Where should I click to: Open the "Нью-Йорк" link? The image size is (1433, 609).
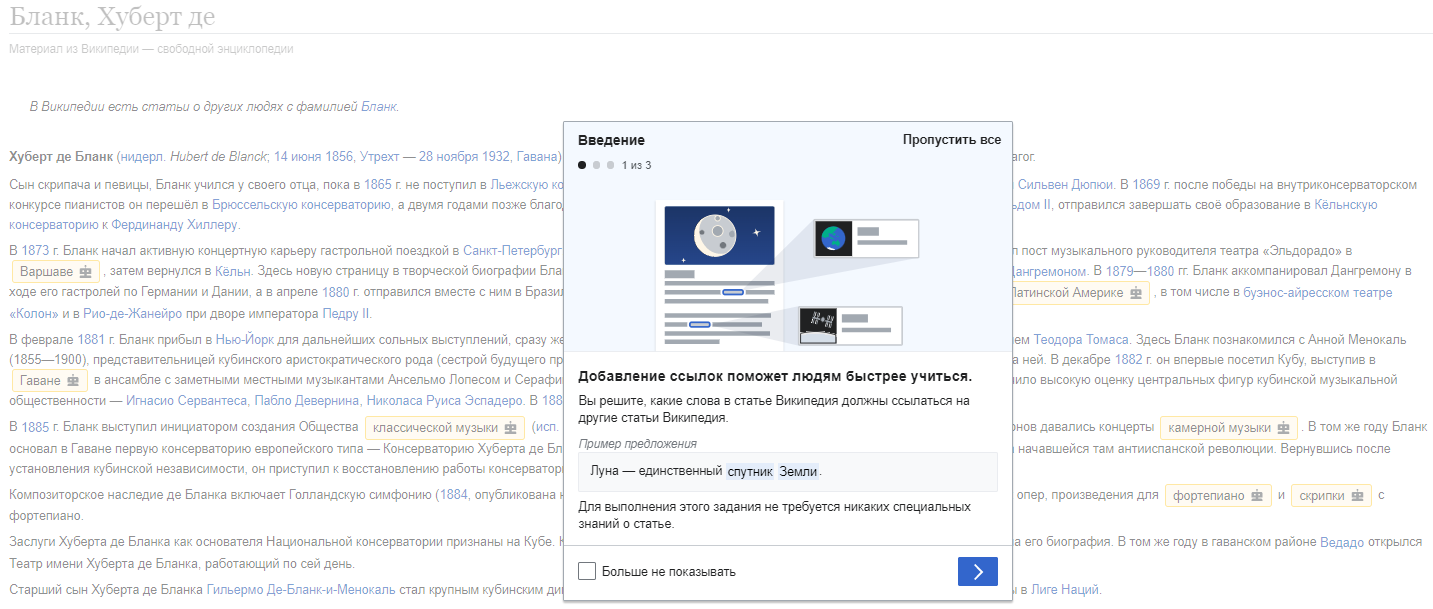point(245,339)
